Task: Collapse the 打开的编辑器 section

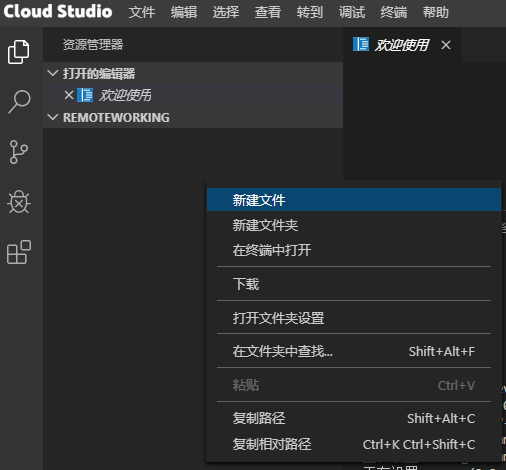Action: [53, 73]
